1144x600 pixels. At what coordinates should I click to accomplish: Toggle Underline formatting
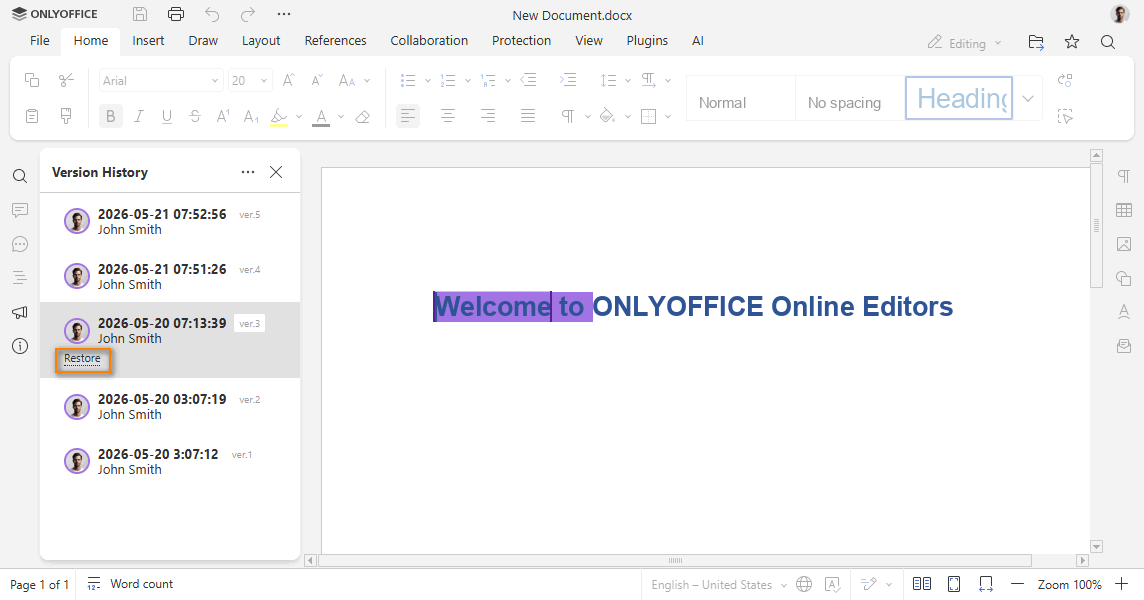(167, 116)
